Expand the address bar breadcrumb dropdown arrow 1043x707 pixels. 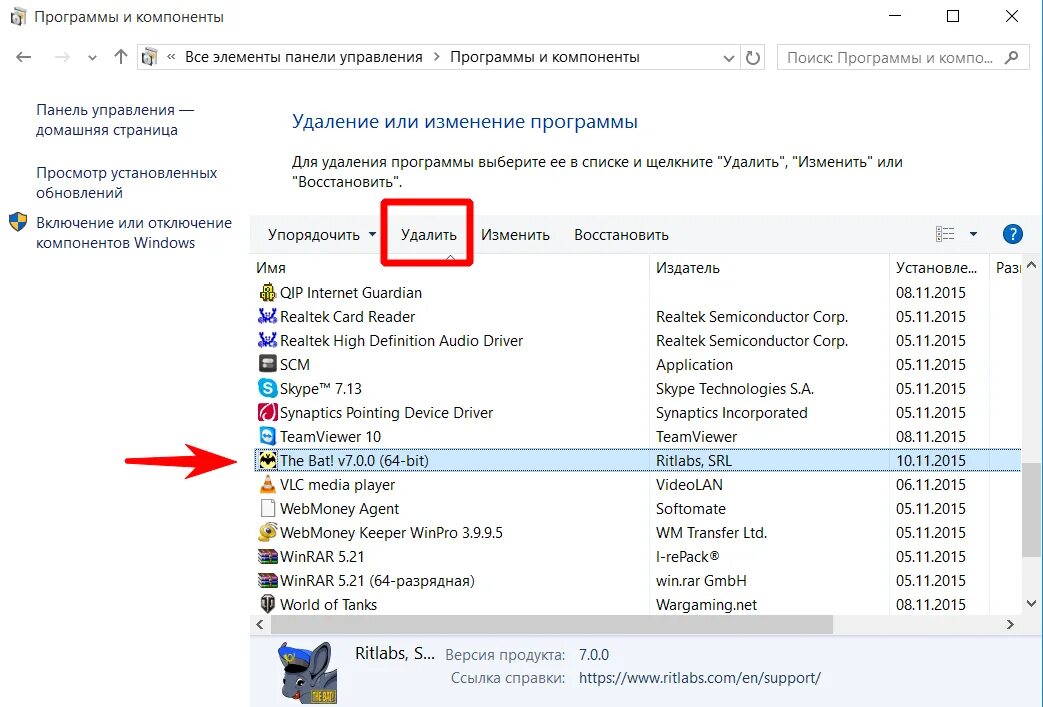(x=729, y=57)
